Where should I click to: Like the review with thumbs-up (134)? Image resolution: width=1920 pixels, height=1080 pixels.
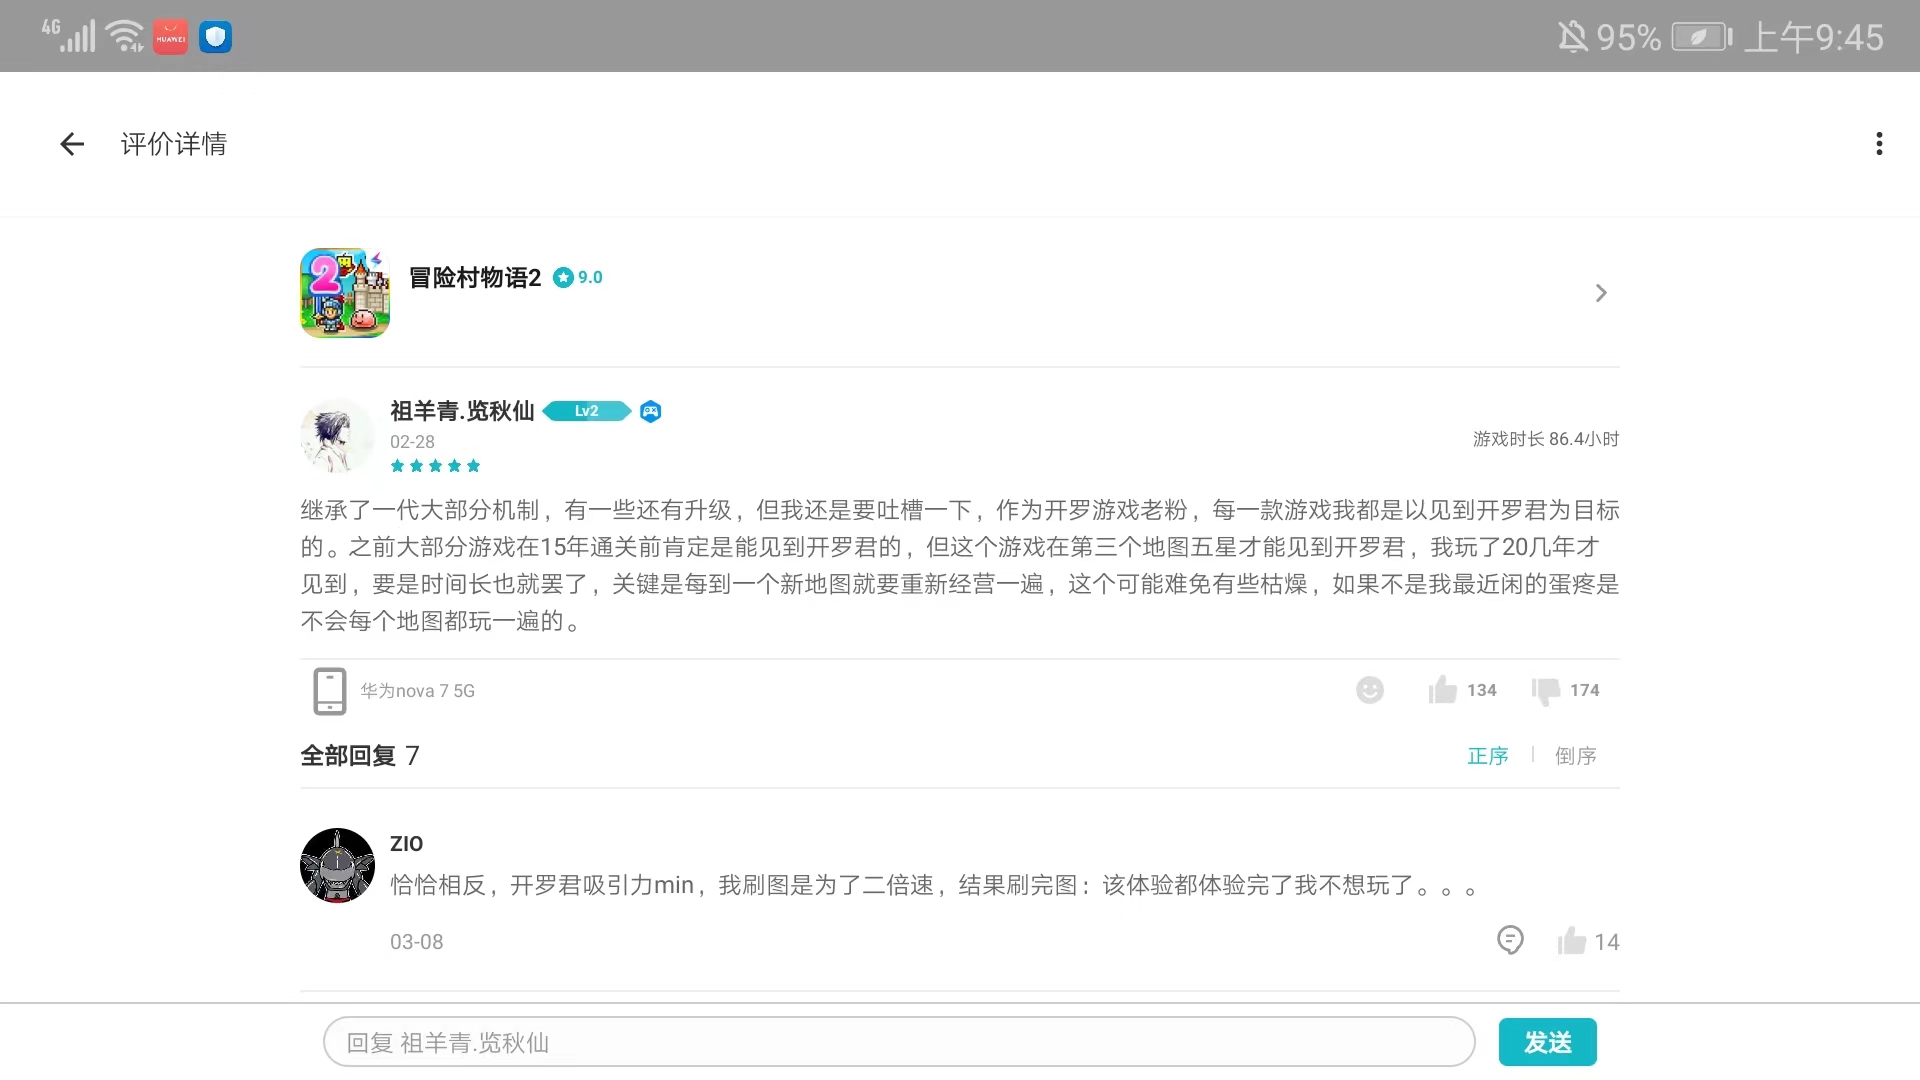1443,690
